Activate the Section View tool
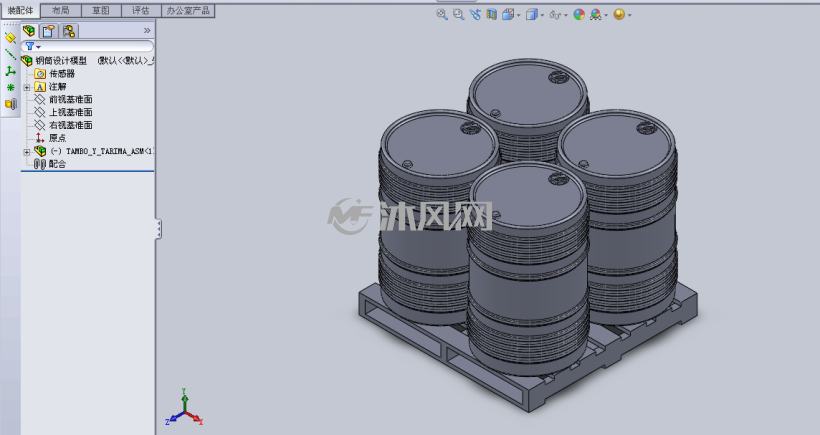 point(491,15)
